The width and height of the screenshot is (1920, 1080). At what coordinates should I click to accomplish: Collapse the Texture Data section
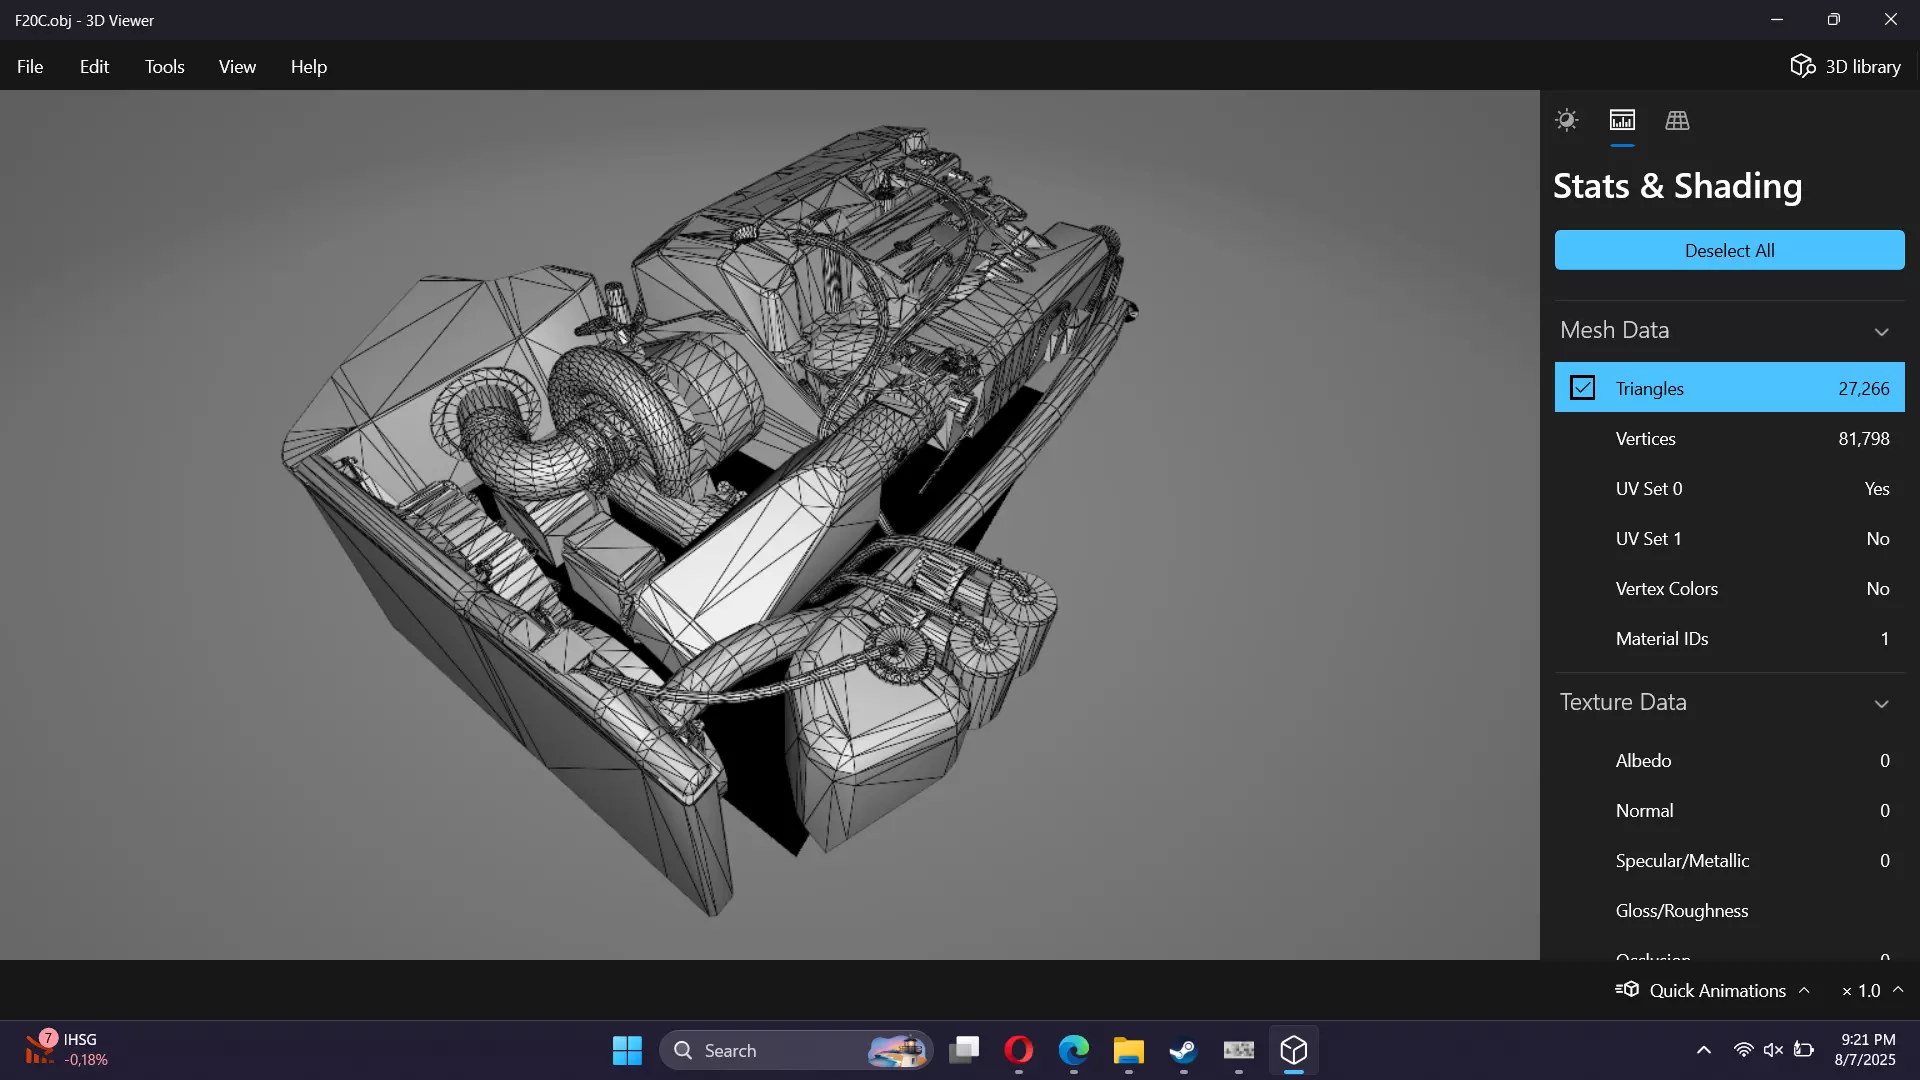pyautogui.click(x=1881, y=703)
